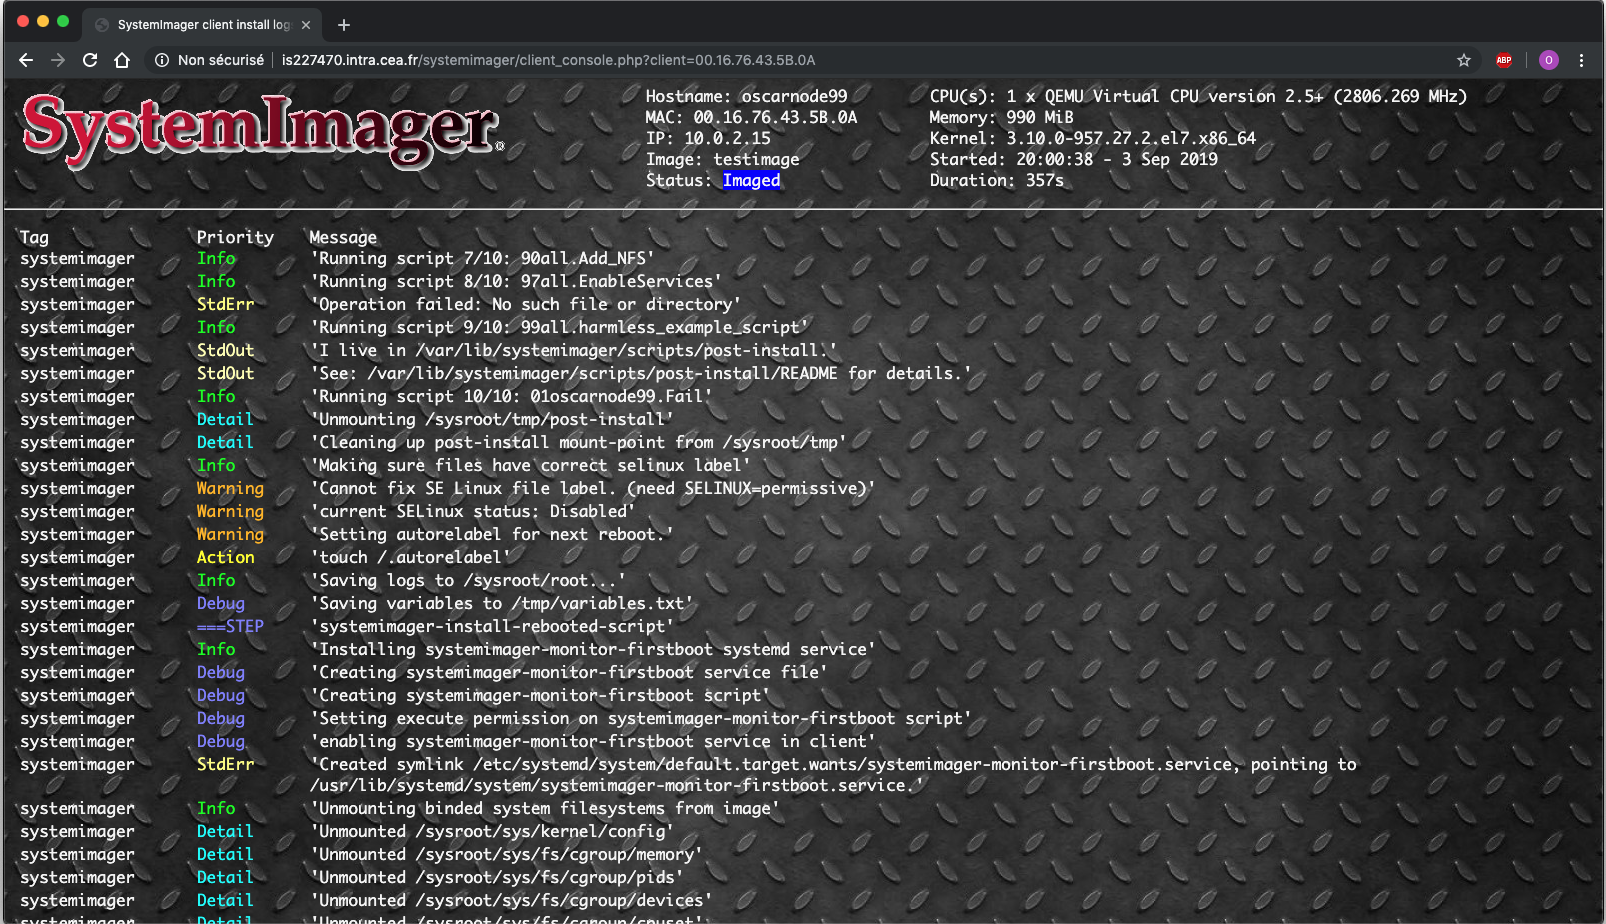Viewport: 1606px width, 924px height.
Task: Open the Chrome three-dot menu
Action: [1581, 60]
